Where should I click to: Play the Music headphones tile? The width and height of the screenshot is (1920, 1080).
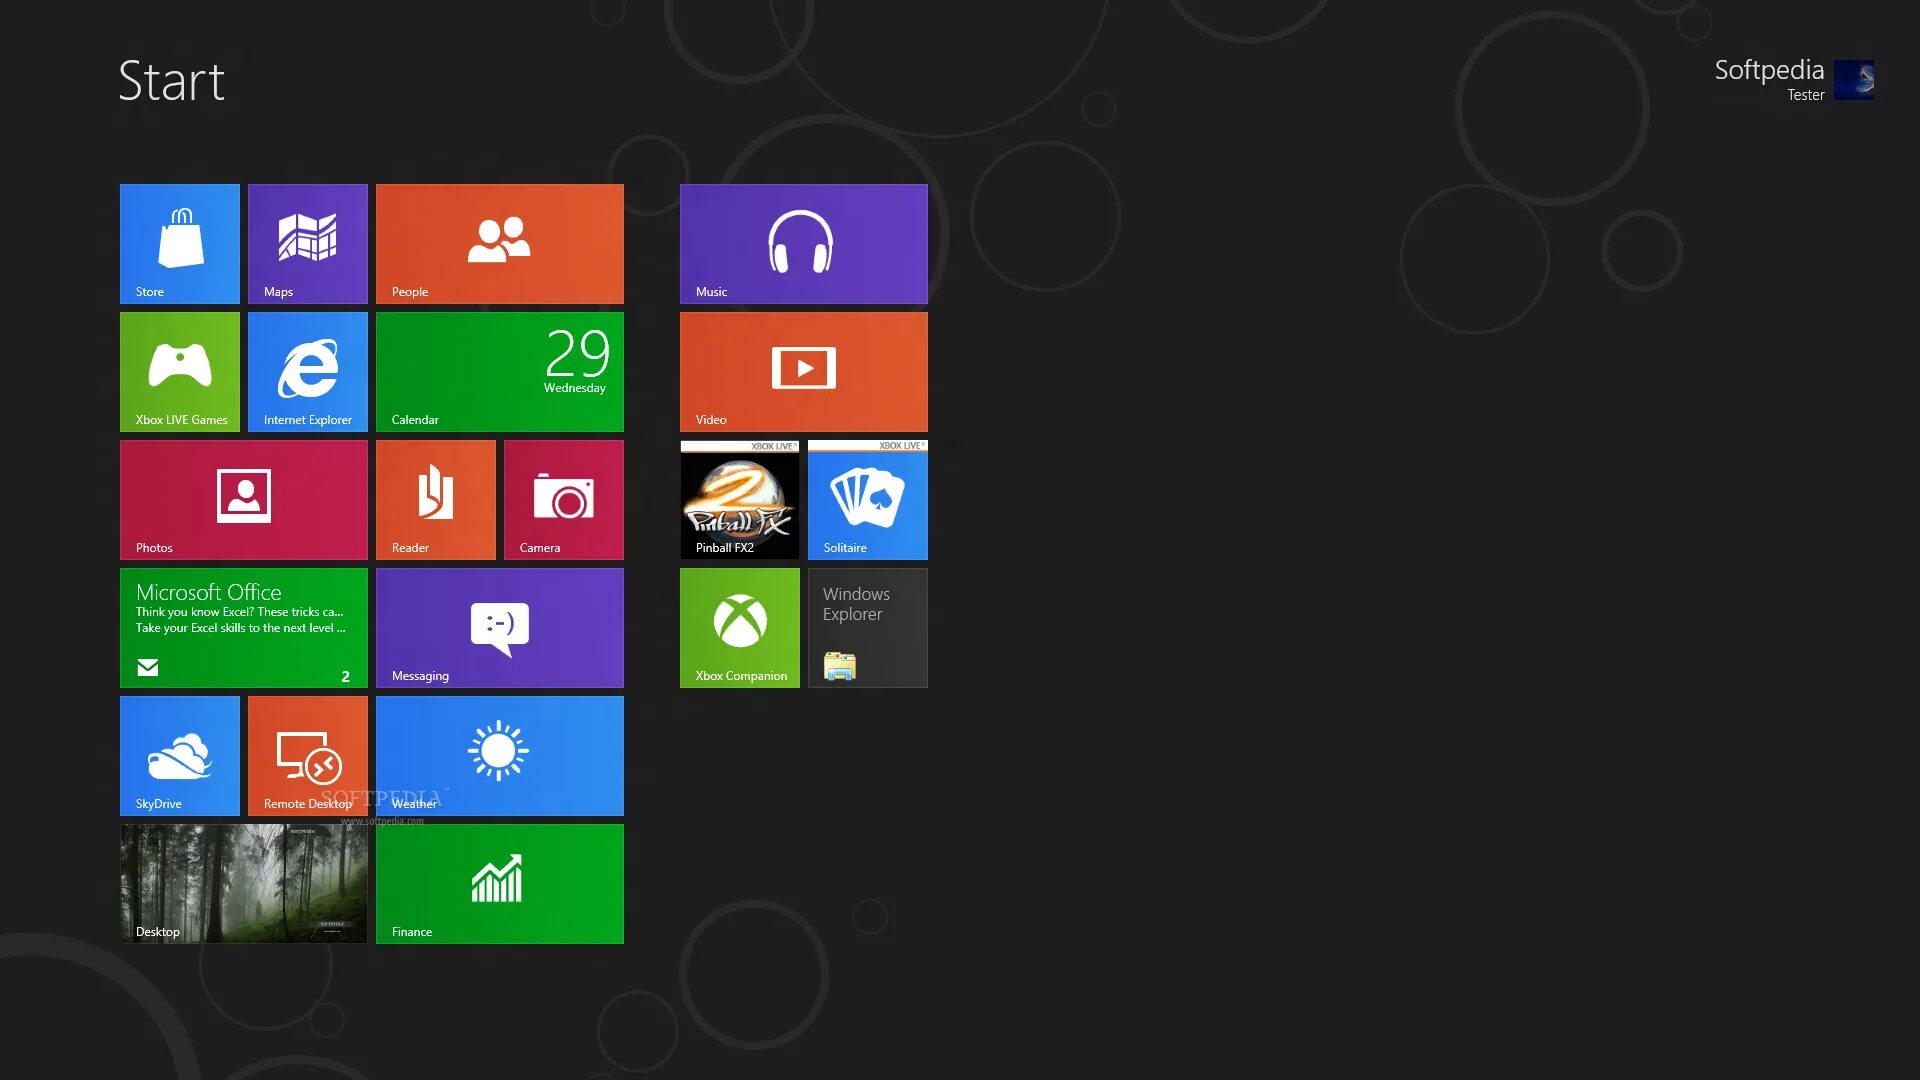pos(804,243)
